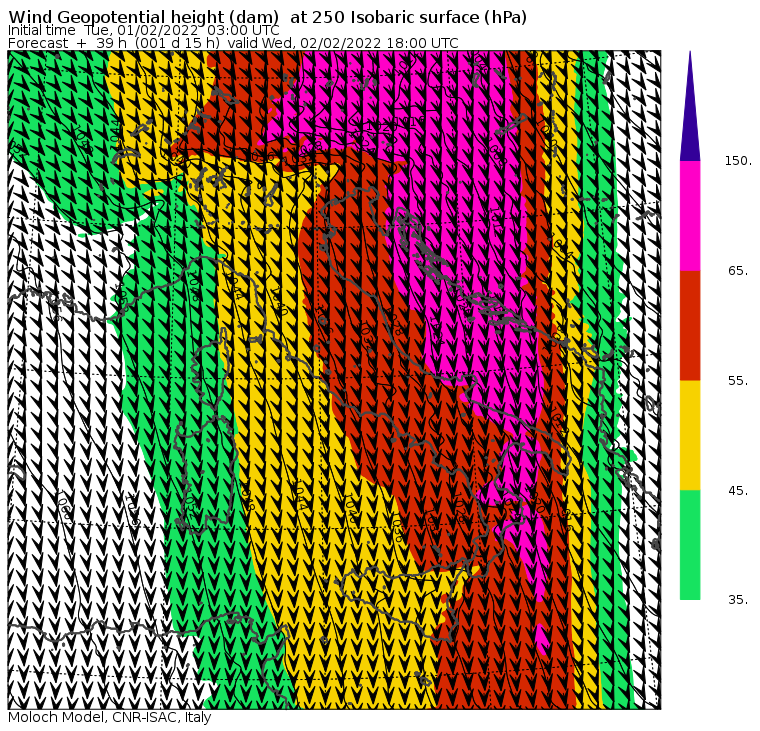
Task: Click the legend value label 35.
Action: click(739, 600)
